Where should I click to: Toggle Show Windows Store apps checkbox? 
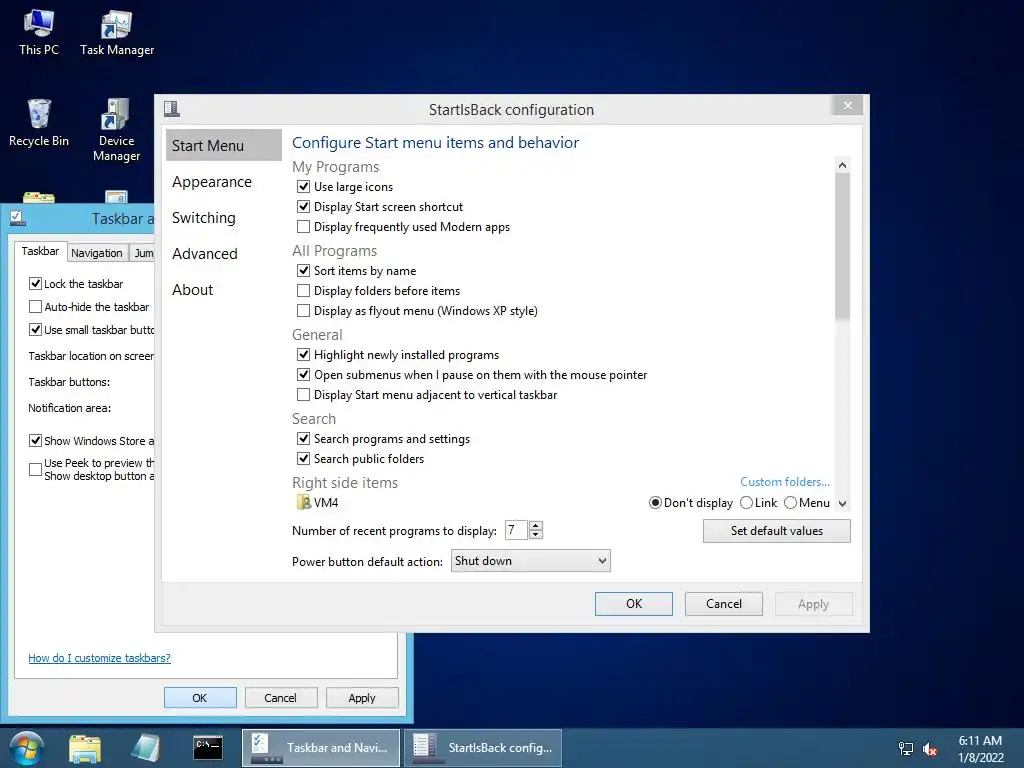tap(35, 441)
